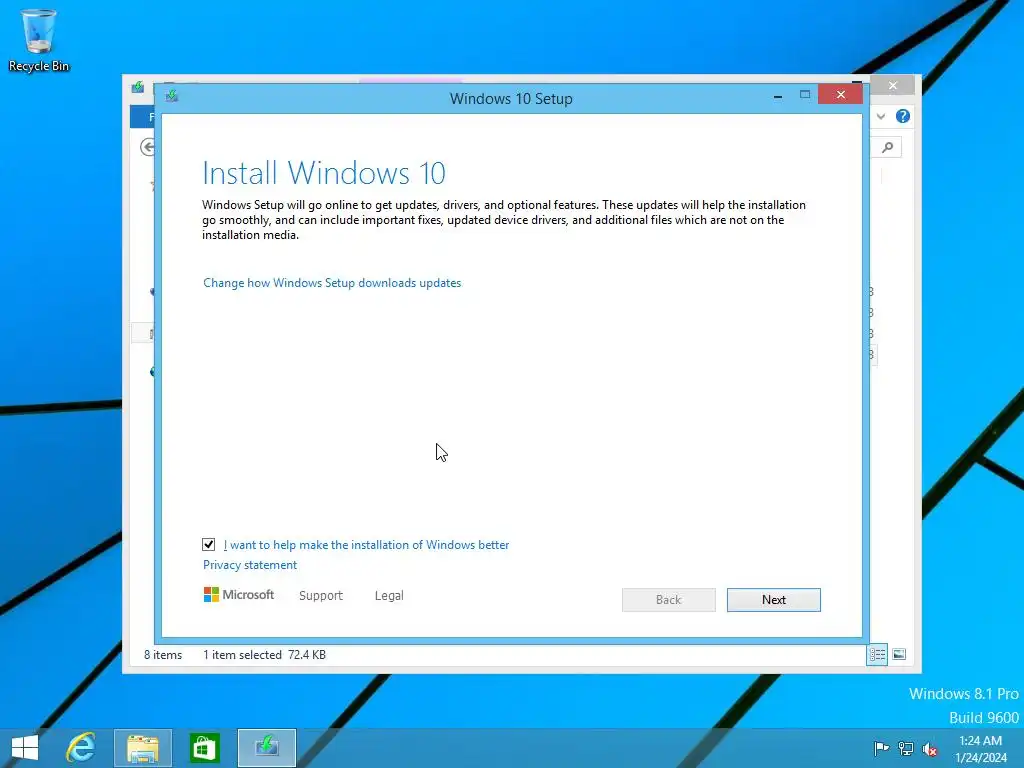Launch Internet Explorer from taskbar
Image resolution: width=1024 pixels, height=768 pixels.
(81, 748)
